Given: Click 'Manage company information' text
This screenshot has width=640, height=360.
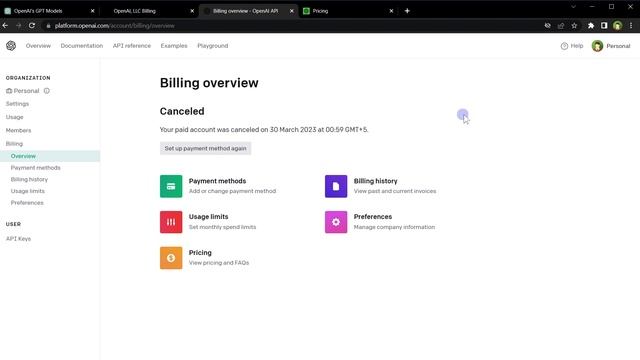Looking at the screenshot, I should point(394,227).
